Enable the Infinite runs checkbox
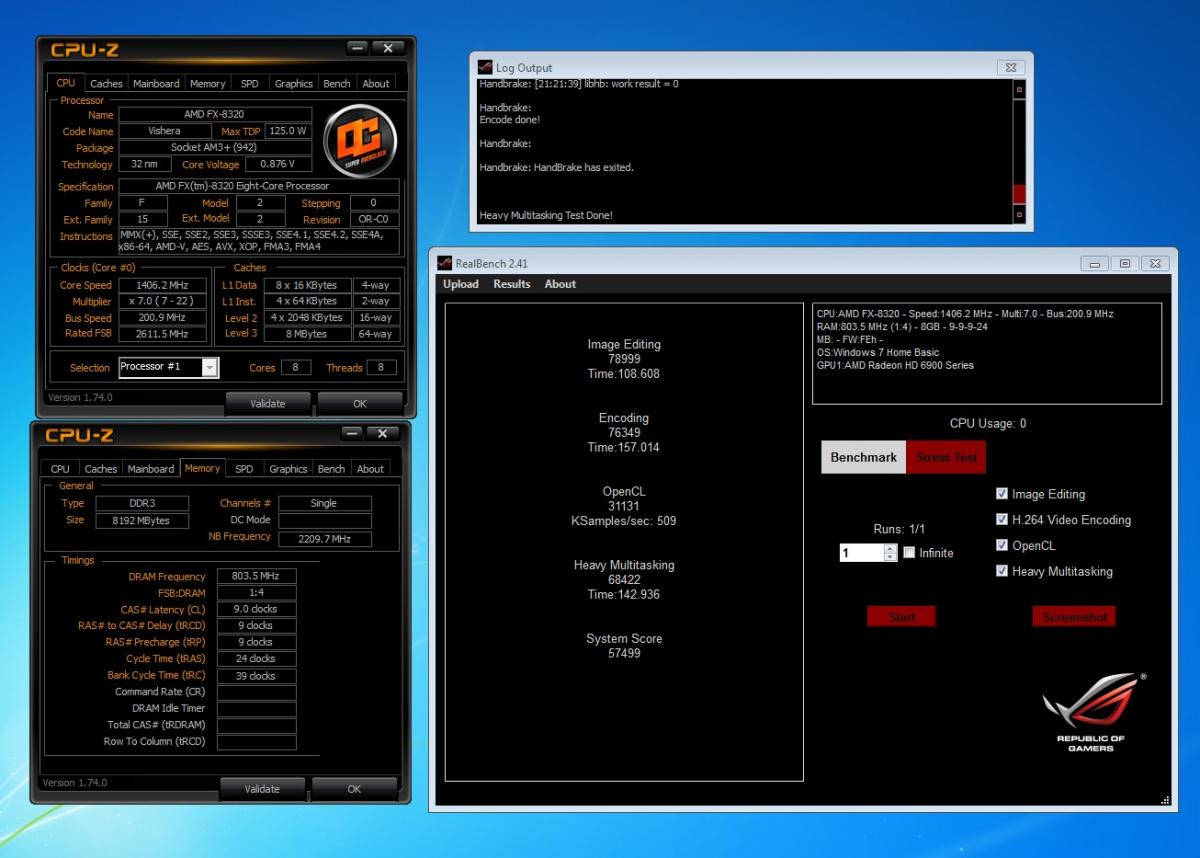This screenshot has width=1200, height=858. [x=909, y=552]
